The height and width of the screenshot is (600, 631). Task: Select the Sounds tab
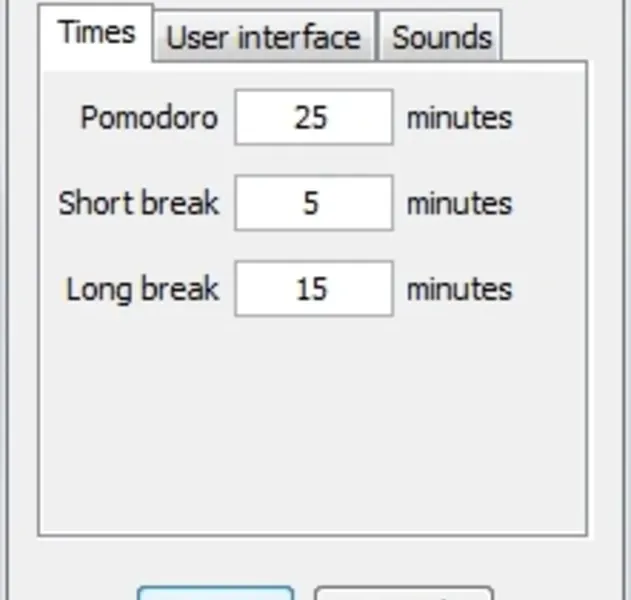441,38
